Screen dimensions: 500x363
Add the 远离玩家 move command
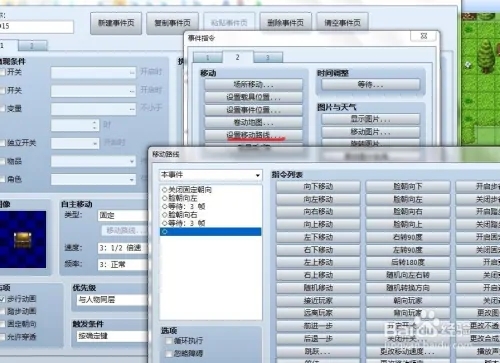point(318,313)
